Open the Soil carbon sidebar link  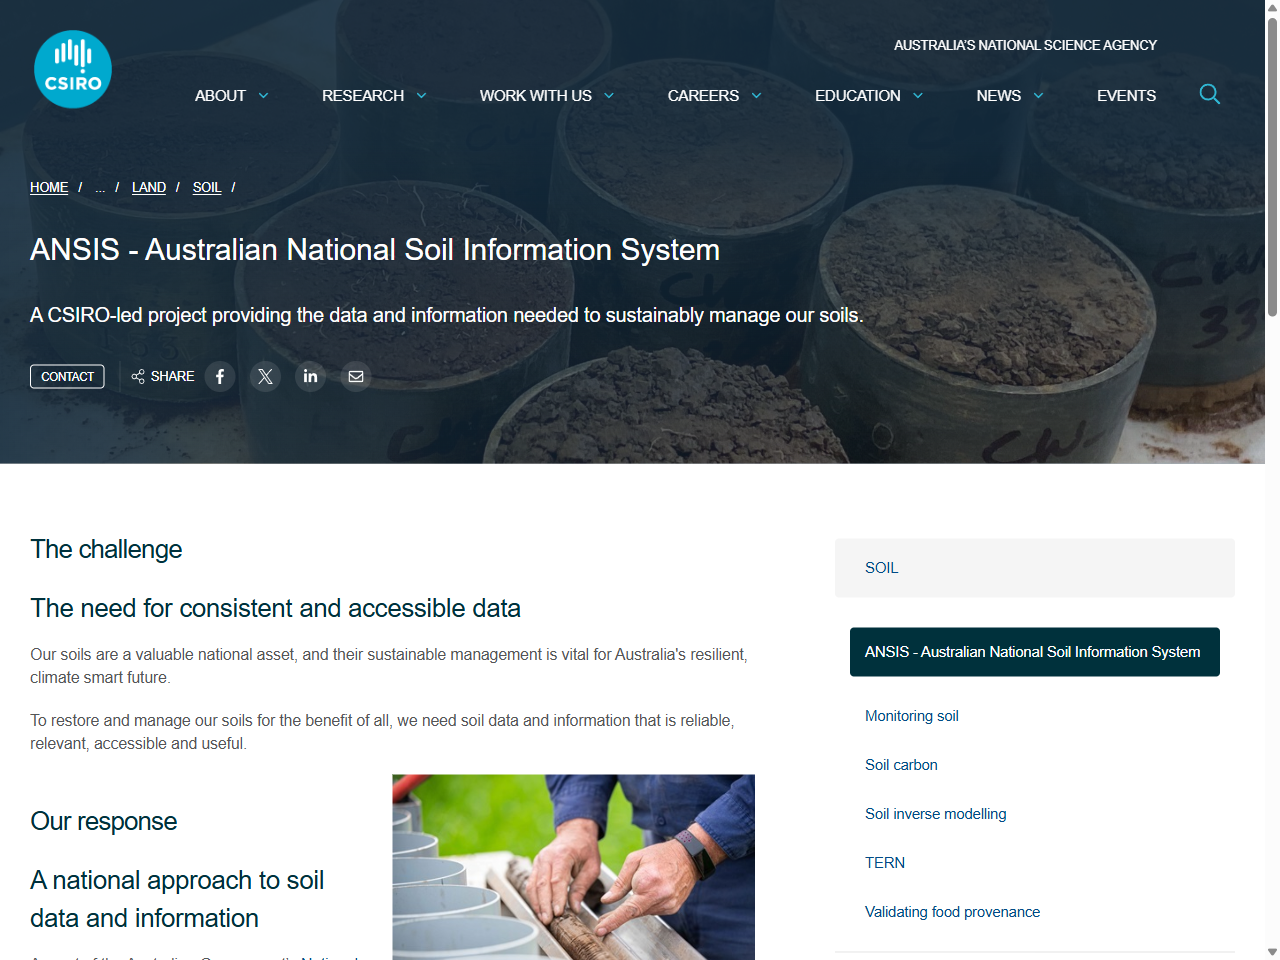pyautogui.click(x=901, y=765)
